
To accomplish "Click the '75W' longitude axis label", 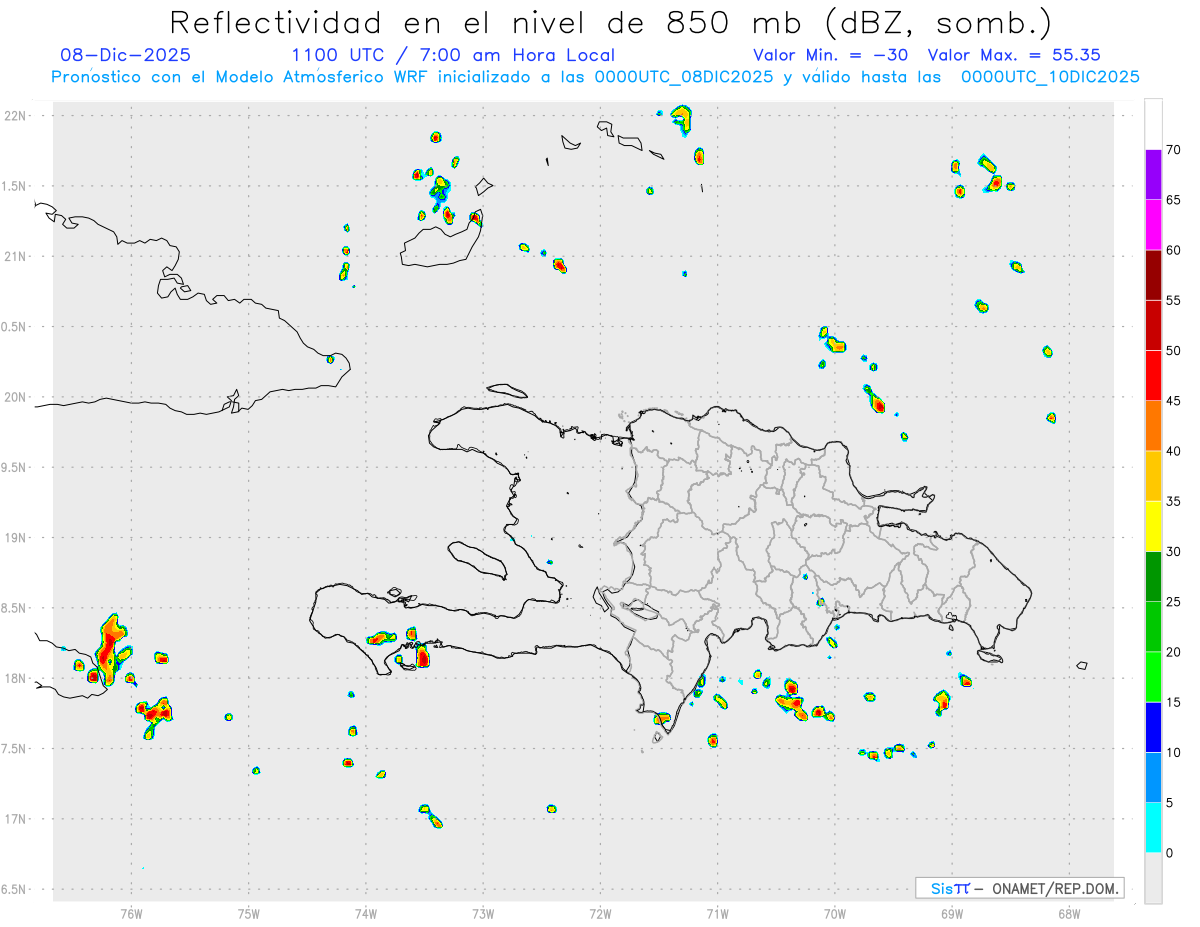I will (249, 913).
